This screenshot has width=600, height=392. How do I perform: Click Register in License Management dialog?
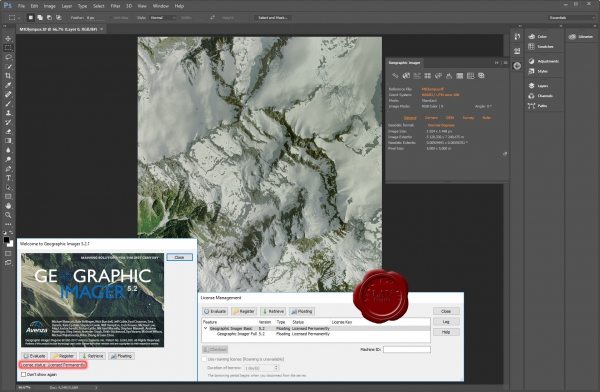(x=244, y=311)
